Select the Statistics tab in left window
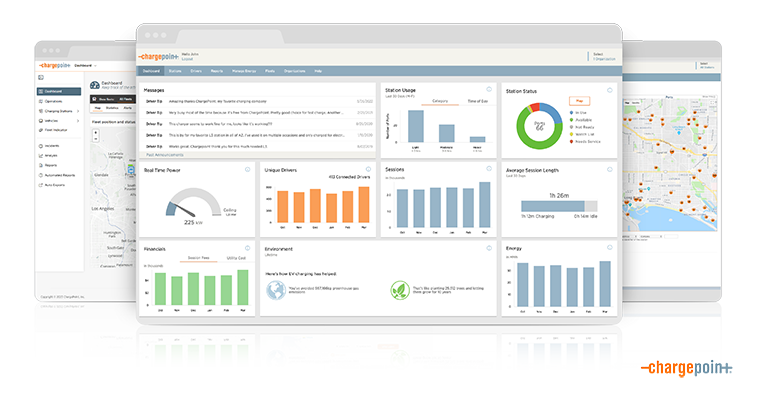The image size is (759, 398). (x=112, y=108)
